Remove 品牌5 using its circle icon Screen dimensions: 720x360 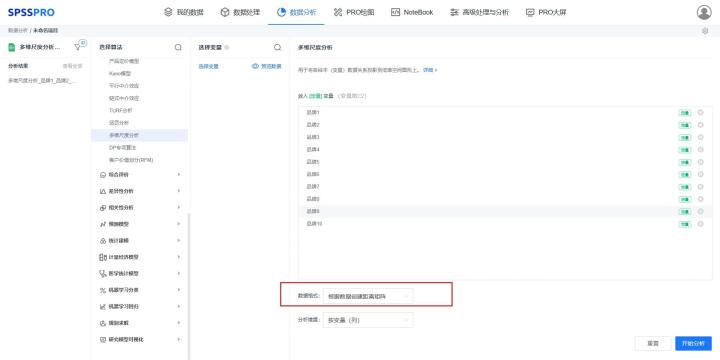[x=700, y=162]
